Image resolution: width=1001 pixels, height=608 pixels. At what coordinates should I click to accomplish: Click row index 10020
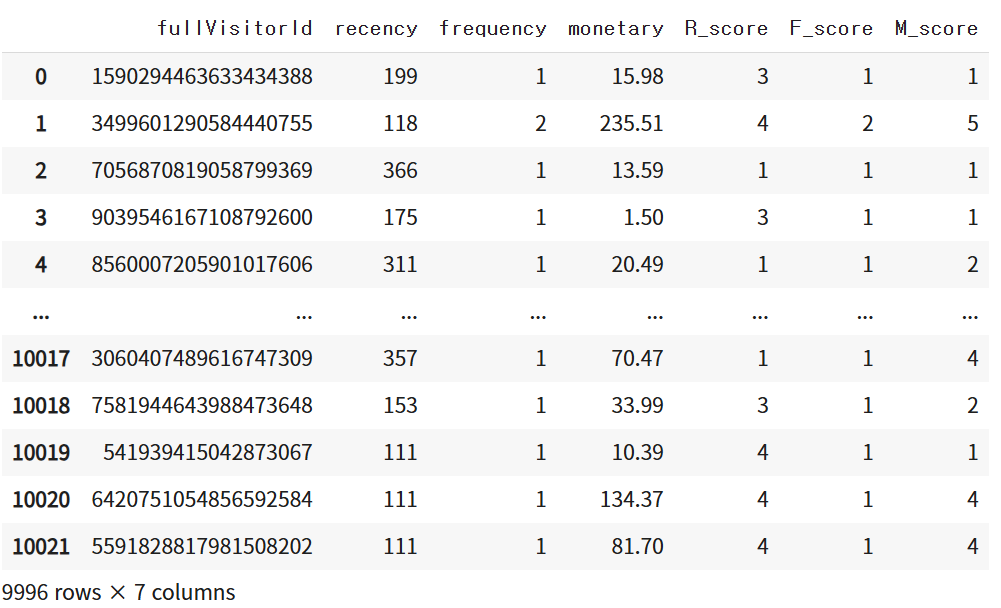click(x=41, y=499)
